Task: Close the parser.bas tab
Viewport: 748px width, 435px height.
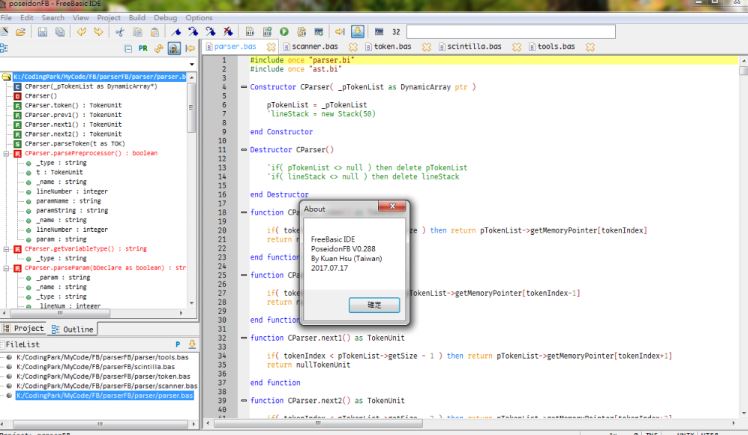Action: tap(271, 47)
